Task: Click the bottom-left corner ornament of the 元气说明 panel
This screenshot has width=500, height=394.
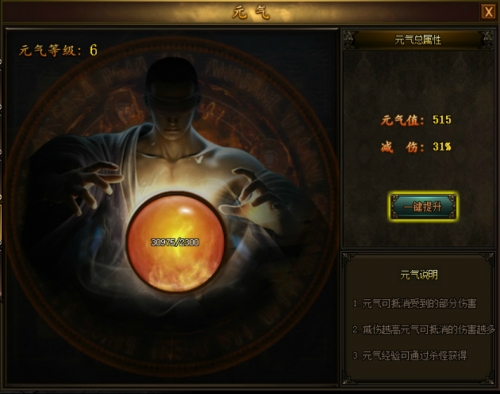Action: click(x=348, y=380)
